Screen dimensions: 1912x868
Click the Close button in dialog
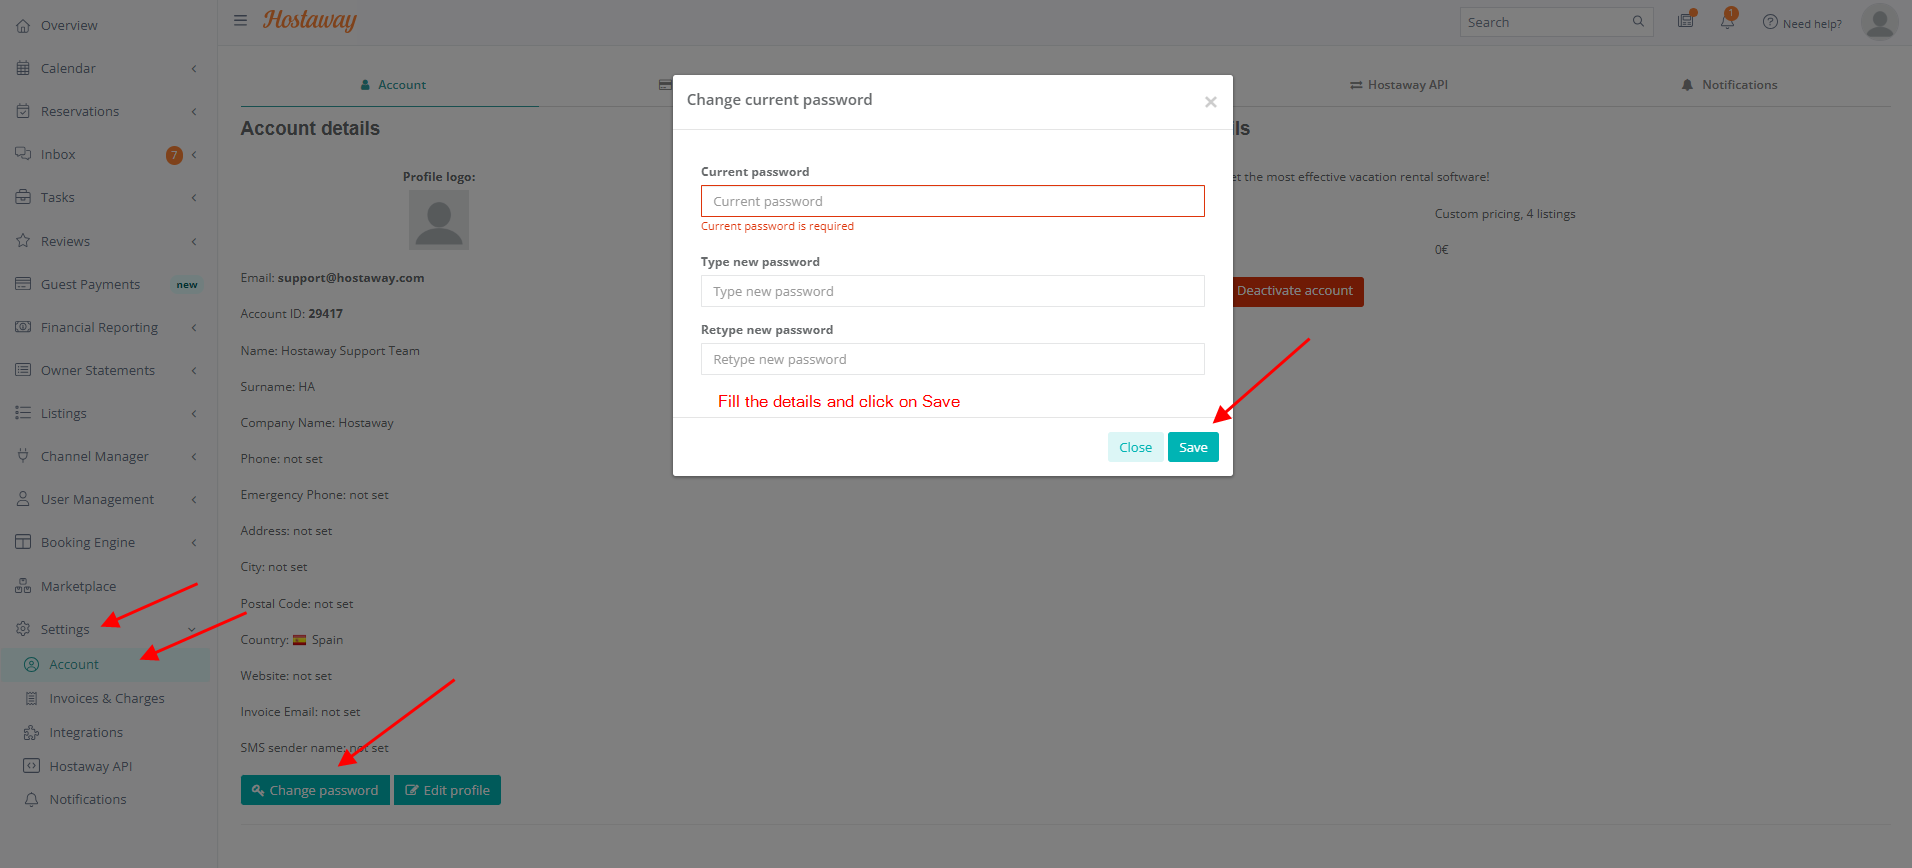click(1135, 447)
